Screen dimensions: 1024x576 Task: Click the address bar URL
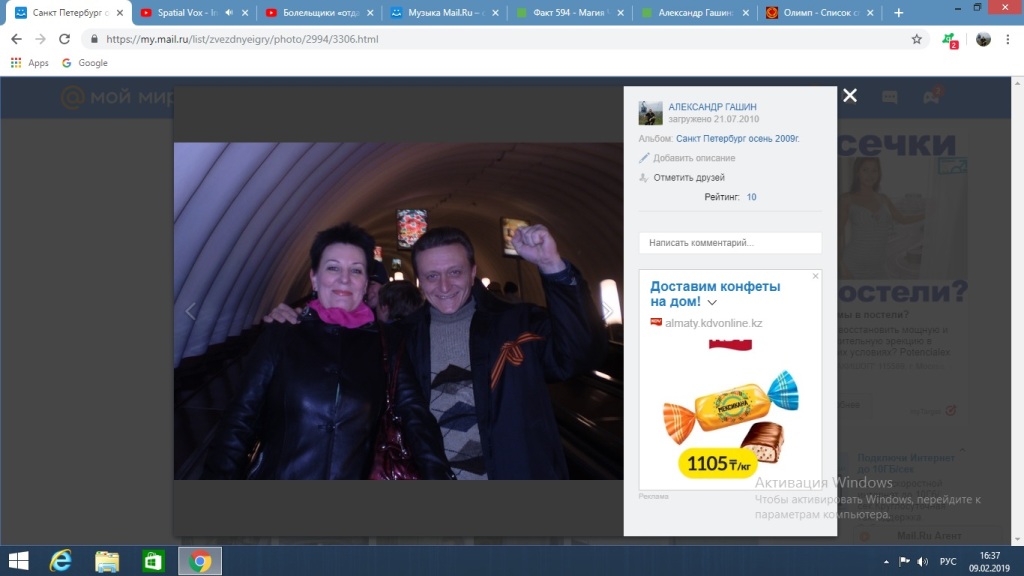point(242,39)
